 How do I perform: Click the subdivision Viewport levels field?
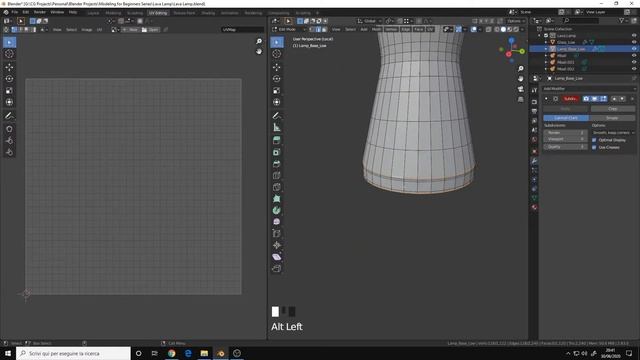(x=565, y=139)
